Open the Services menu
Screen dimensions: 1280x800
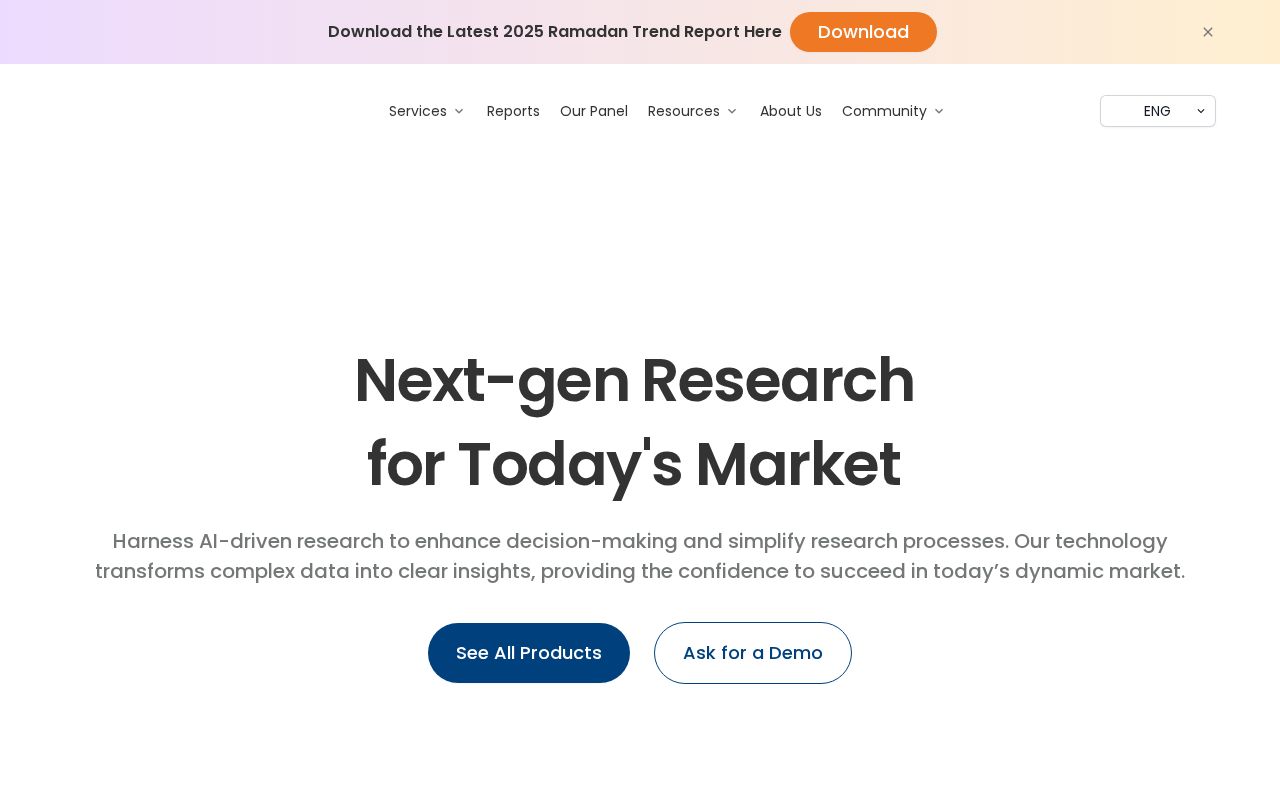418,111
